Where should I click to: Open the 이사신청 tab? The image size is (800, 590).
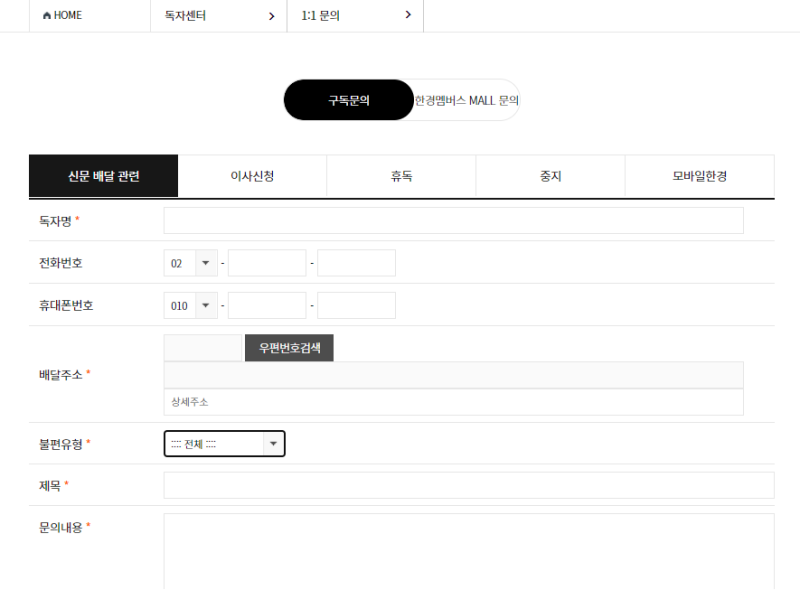[253, 176]
